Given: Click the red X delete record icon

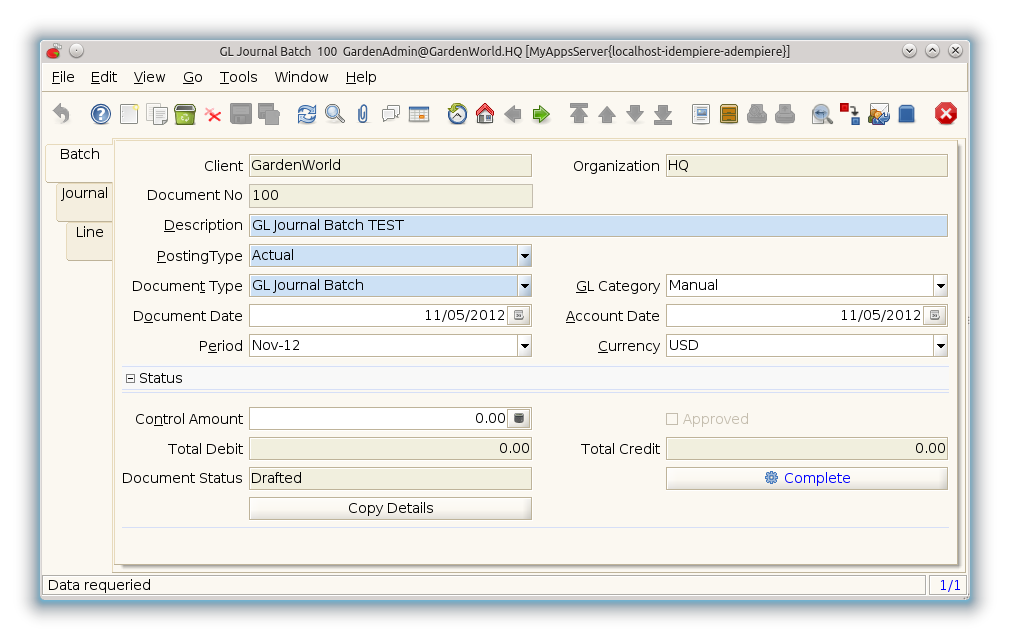Looking at the screenshot, I should click(x=213, y=114).
